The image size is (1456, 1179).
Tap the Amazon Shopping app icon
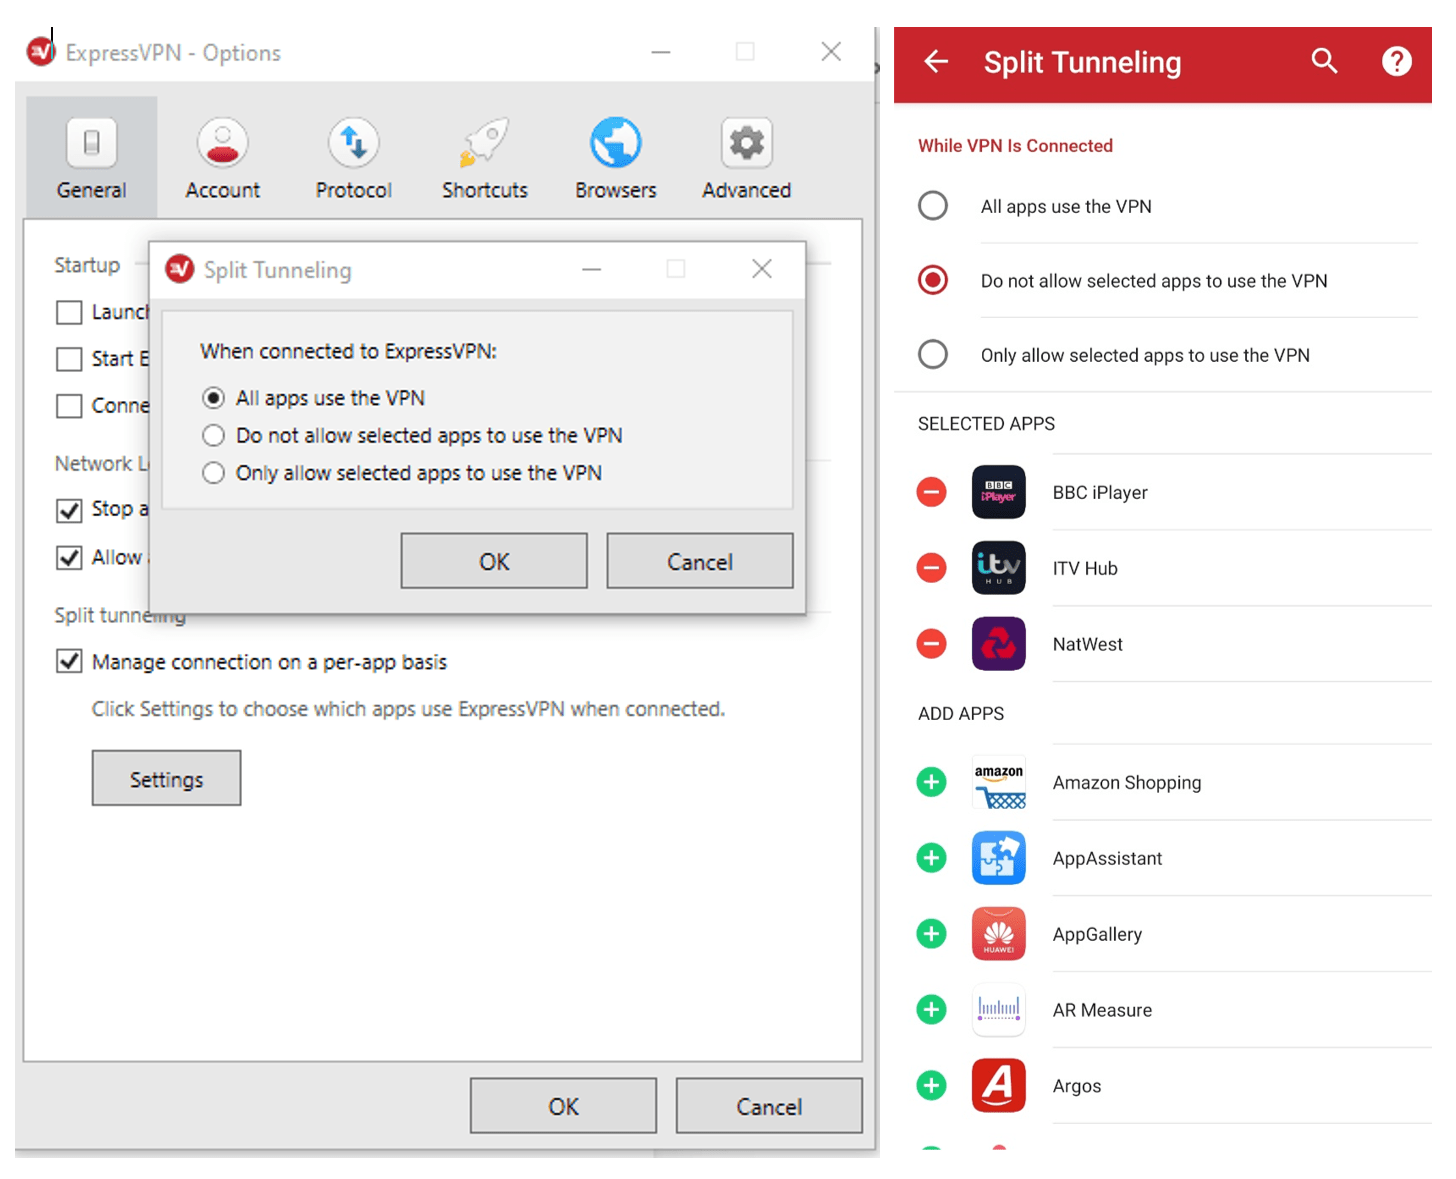coord(998,782)
